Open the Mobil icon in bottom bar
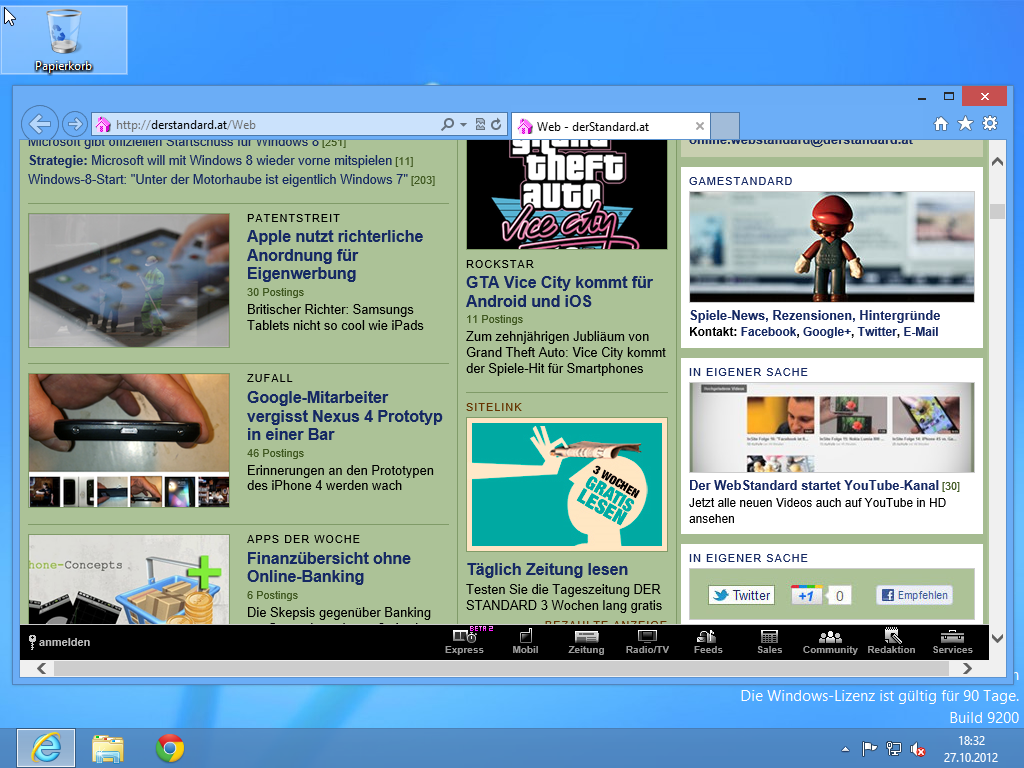Image resolution: width=1024 pixels, height=768 pixels. tap(525, 641)
